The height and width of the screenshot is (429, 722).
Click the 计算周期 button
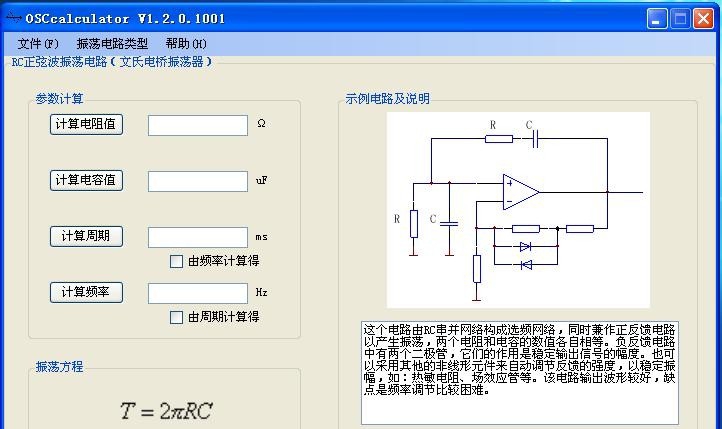click(x=86, y=236)
